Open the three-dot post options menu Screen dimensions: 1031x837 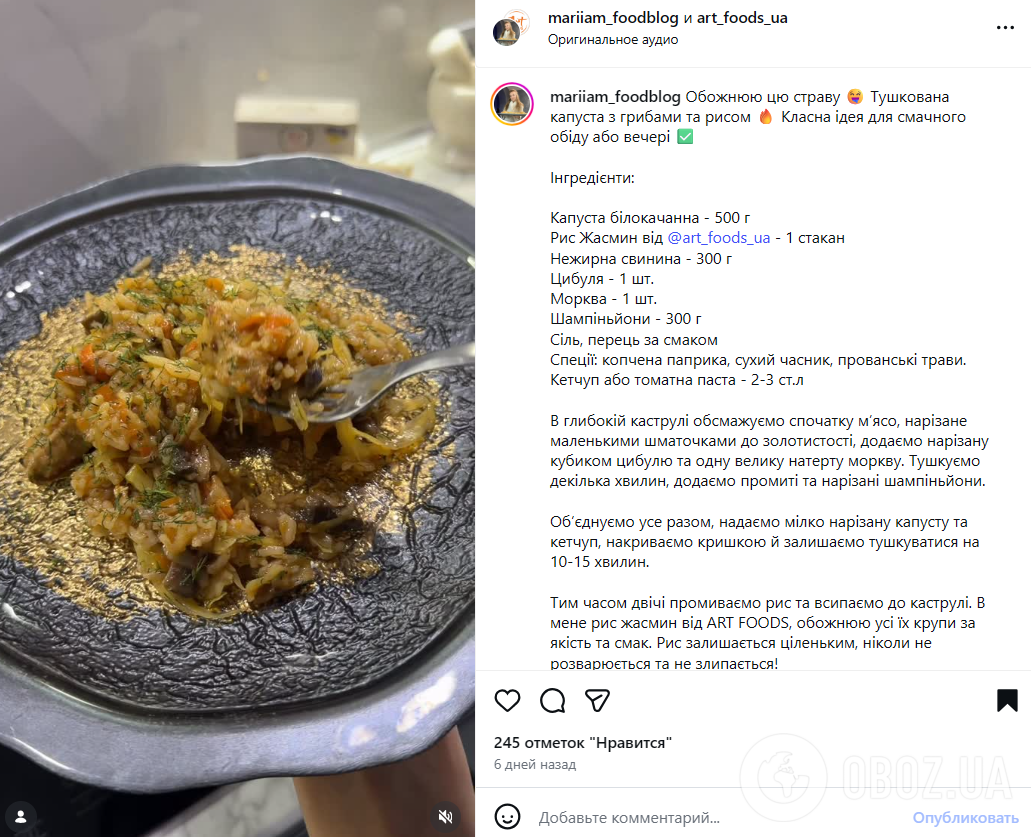tap(1005, 28)
